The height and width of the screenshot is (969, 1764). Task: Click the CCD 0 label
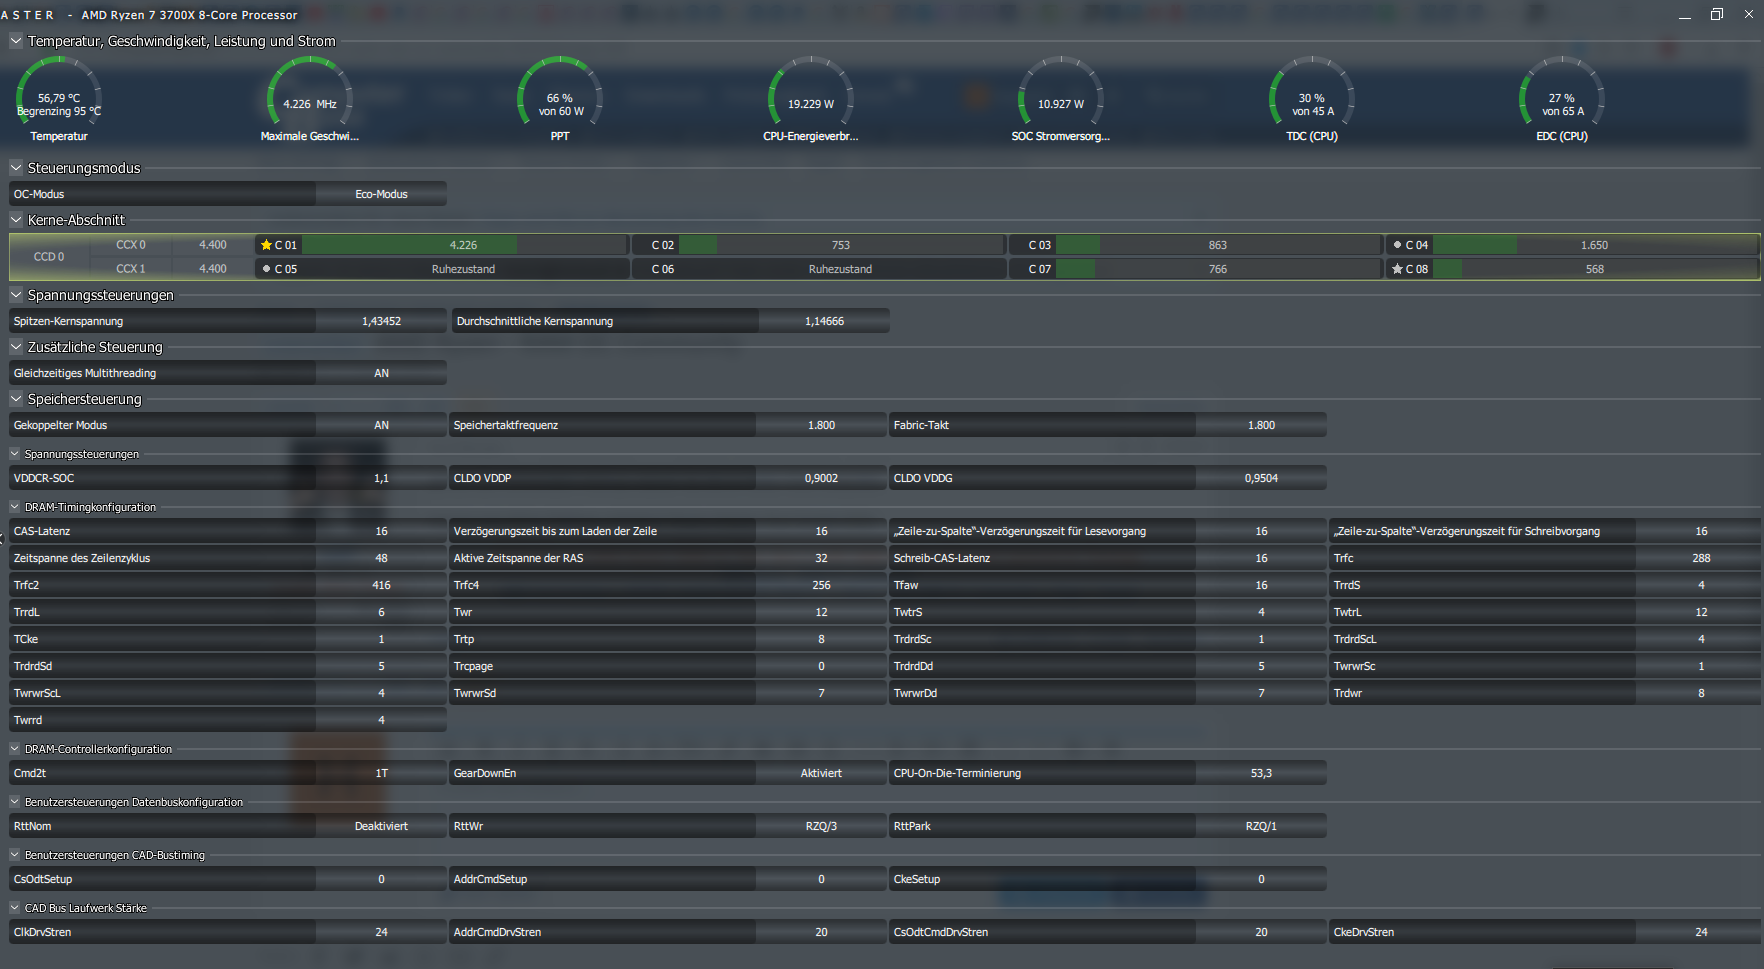[x=49, y=257]
